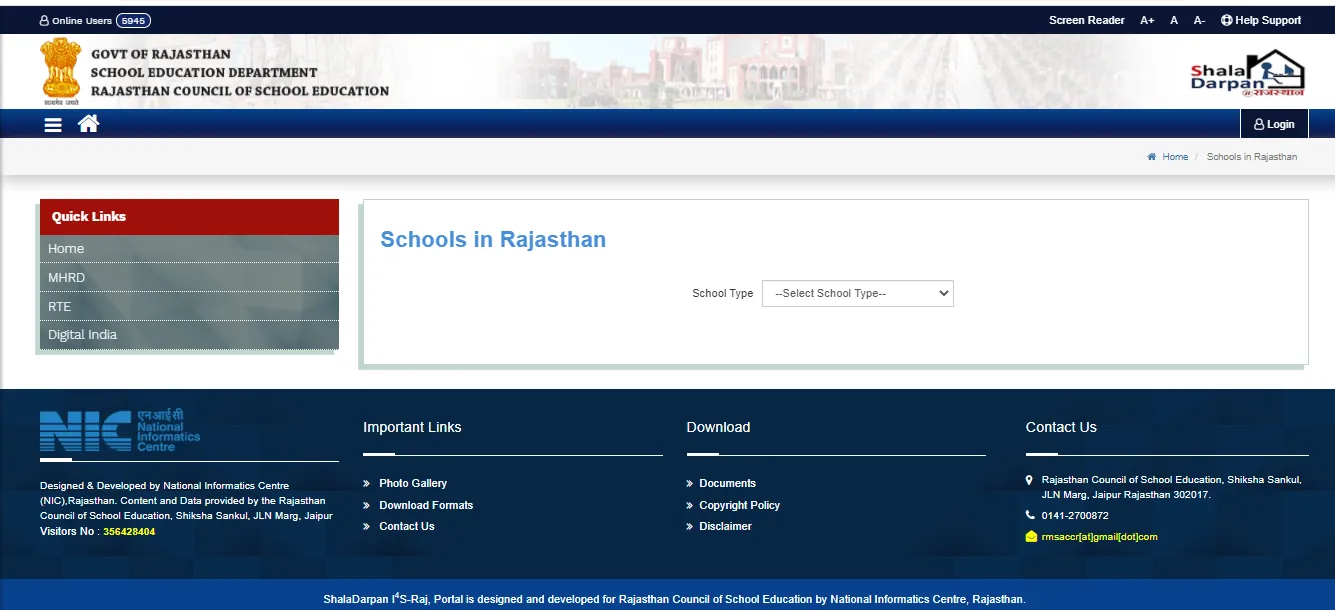Decrease text size with A-

(x=1199, y=20)
